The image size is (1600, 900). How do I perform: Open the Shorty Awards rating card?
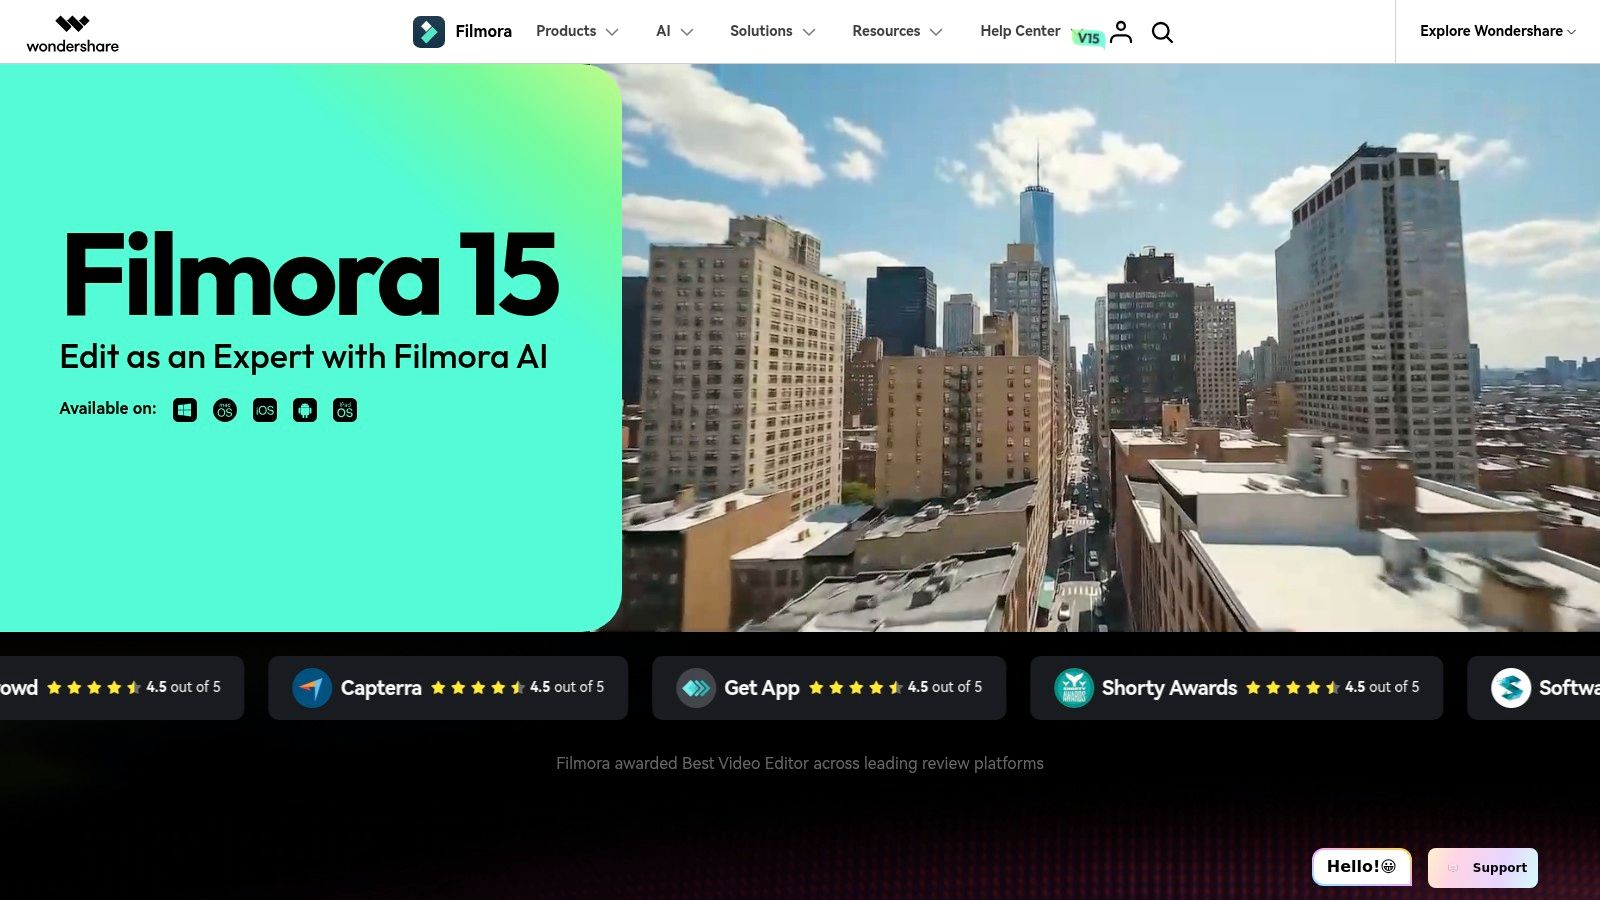pos(1236,688)
